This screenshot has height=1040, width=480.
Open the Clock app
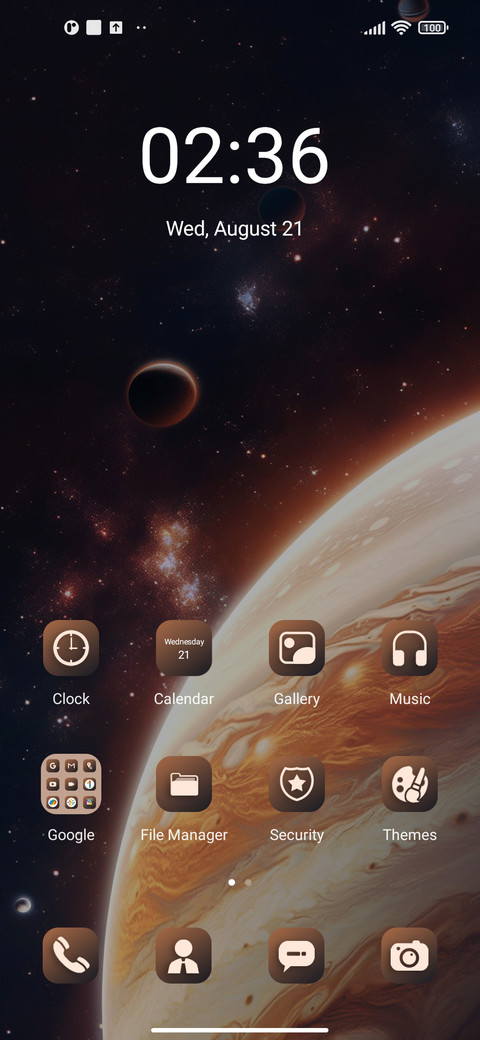tap(71, 648)
